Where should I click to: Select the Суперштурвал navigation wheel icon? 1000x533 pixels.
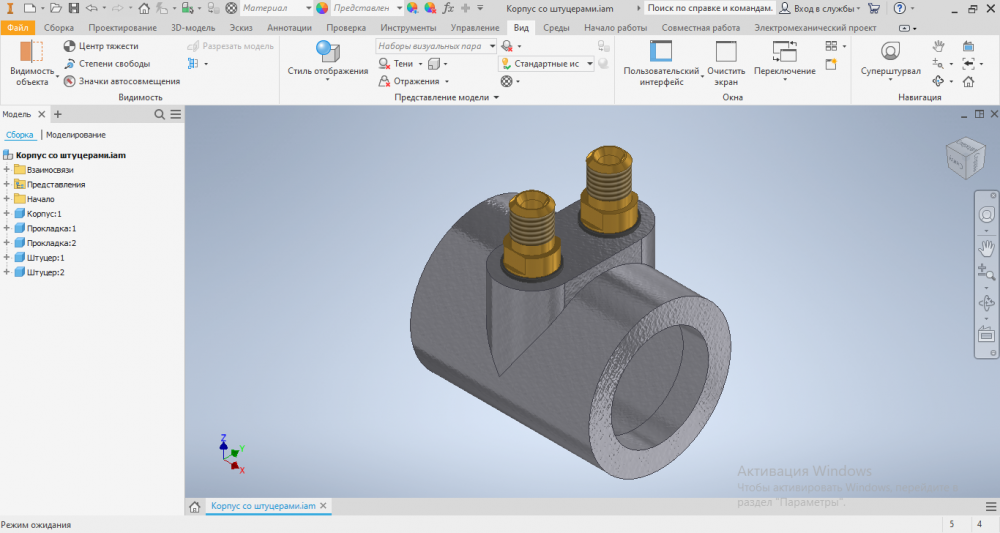pos(890,52)
